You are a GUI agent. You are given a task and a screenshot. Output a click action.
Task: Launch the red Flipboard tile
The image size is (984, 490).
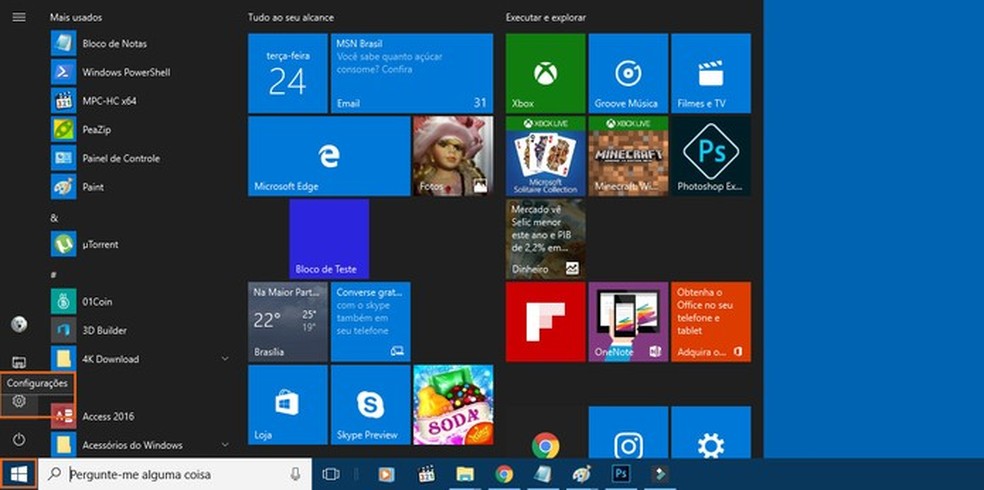pos(545,322)
